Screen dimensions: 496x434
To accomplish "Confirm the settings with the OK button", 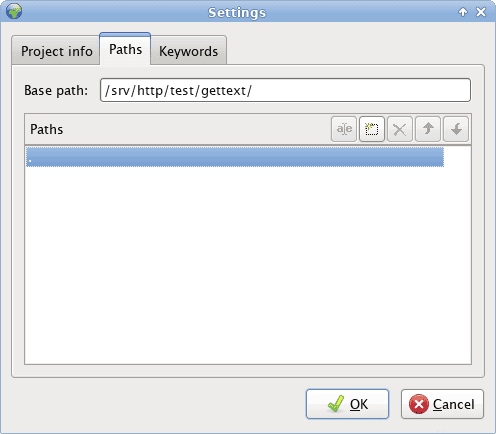I will coord(347,404).
